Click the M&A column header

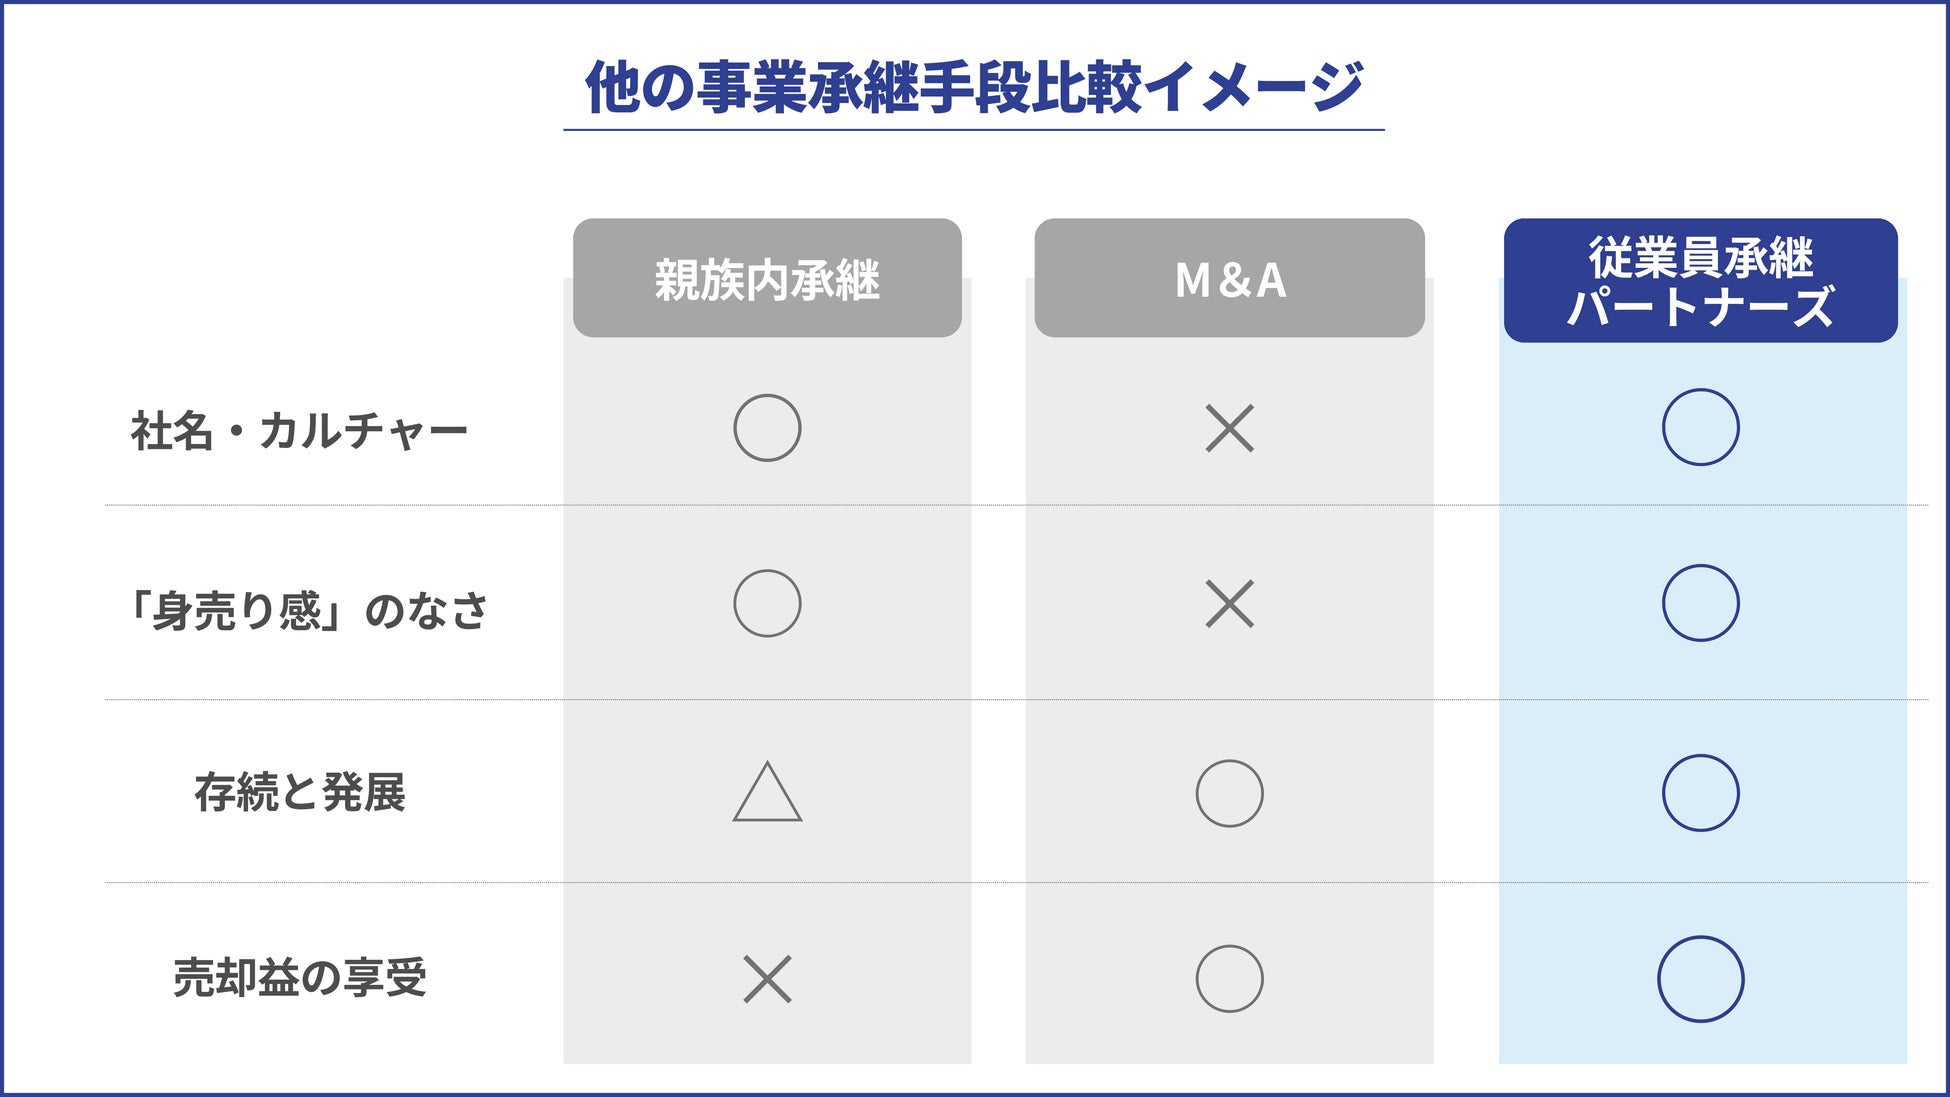click(1229, 279)
